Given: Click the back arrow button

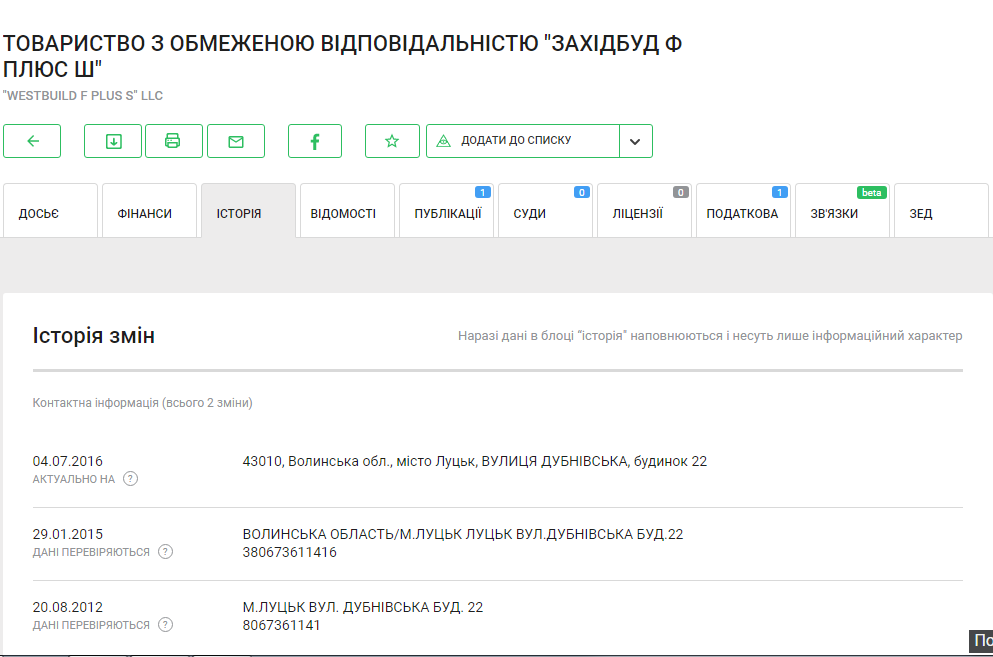Looking at the screenshot, I should point(32,141).
